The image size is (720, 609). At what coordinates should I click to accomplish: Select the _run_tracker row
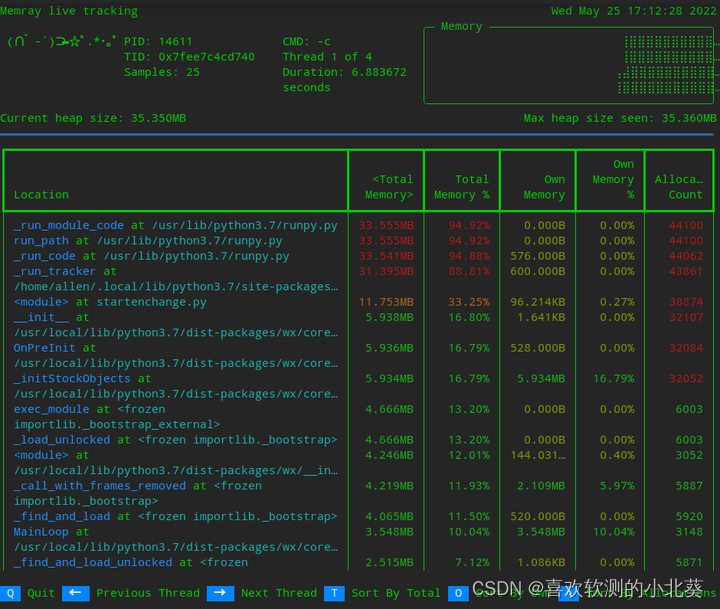tap(358, 279)
